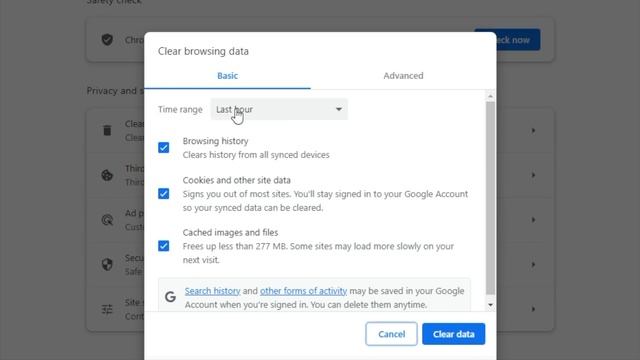Viewport: 640px width, 360px height.
Task: Click the trash can icon in settings
Action: [107, 131]
